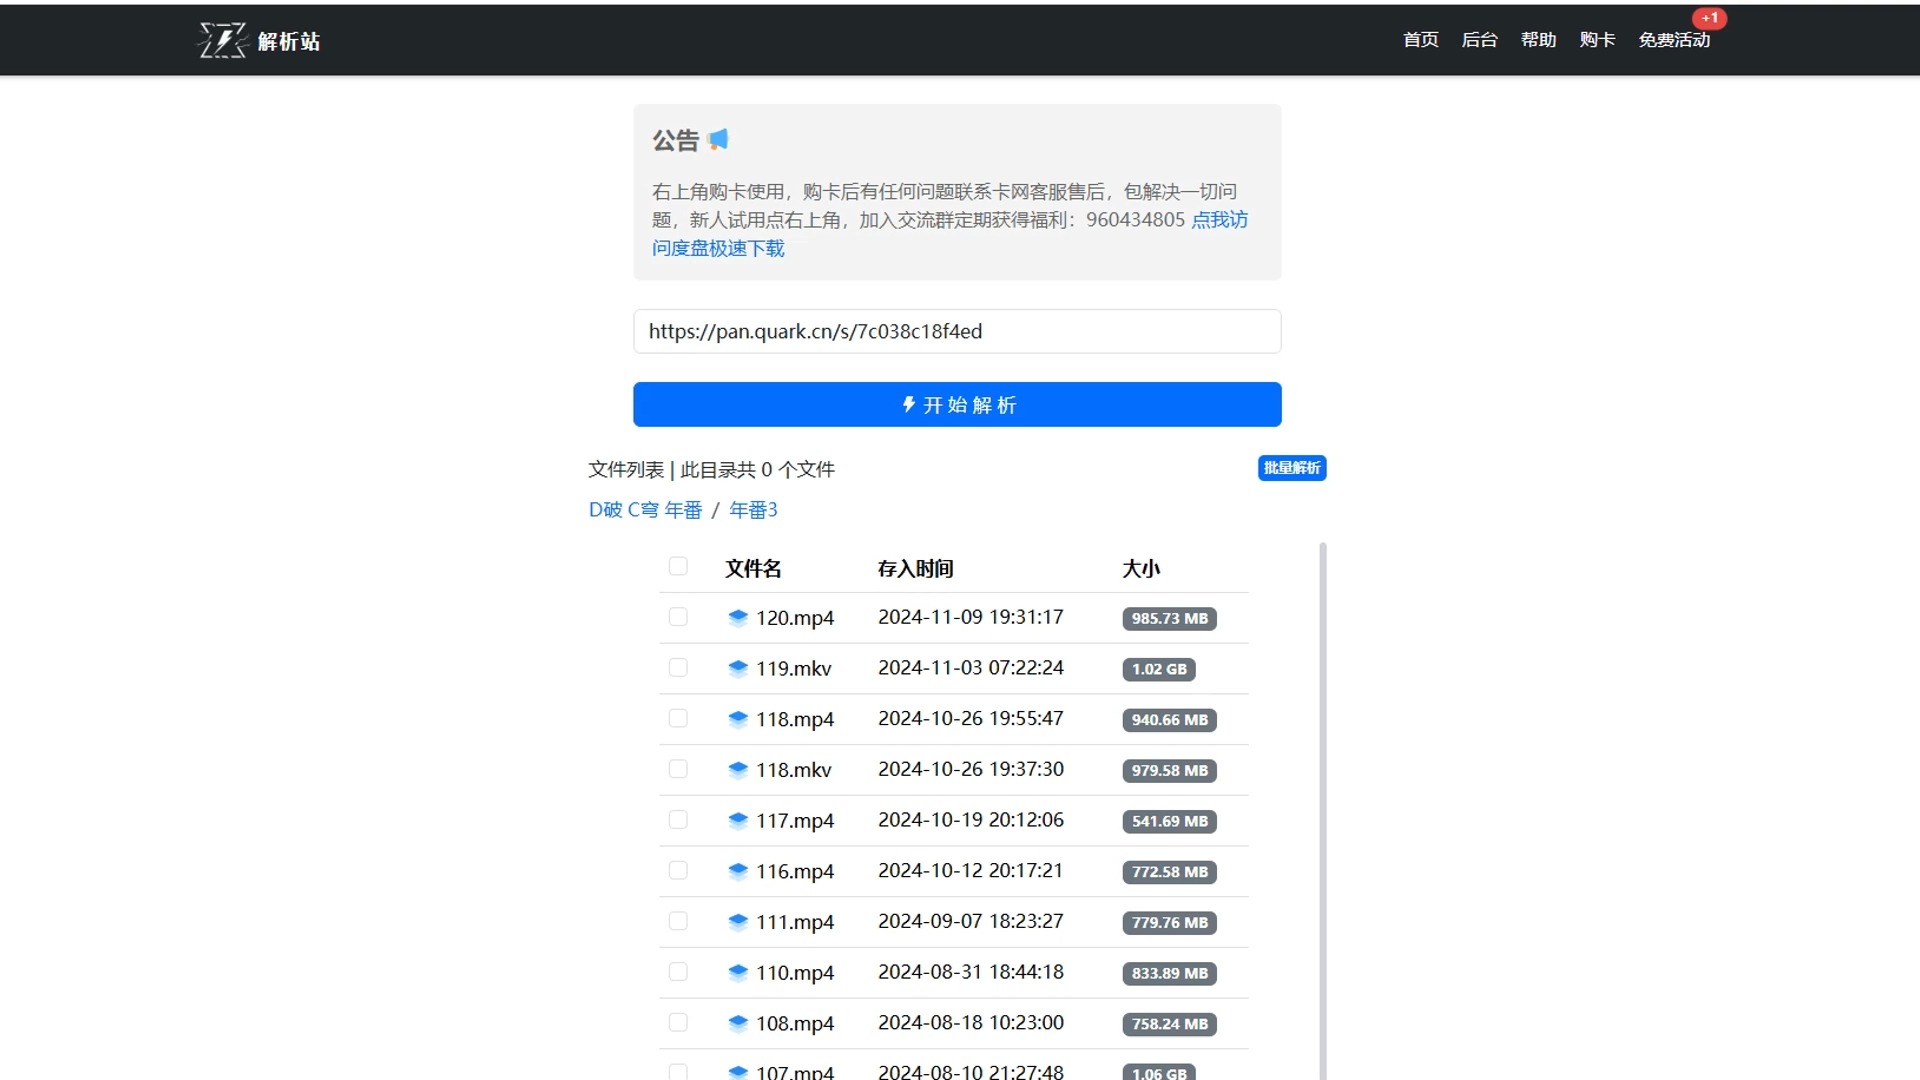
Task: Click the 979.58 MB size badge
Action: [x=1169, y=771]
